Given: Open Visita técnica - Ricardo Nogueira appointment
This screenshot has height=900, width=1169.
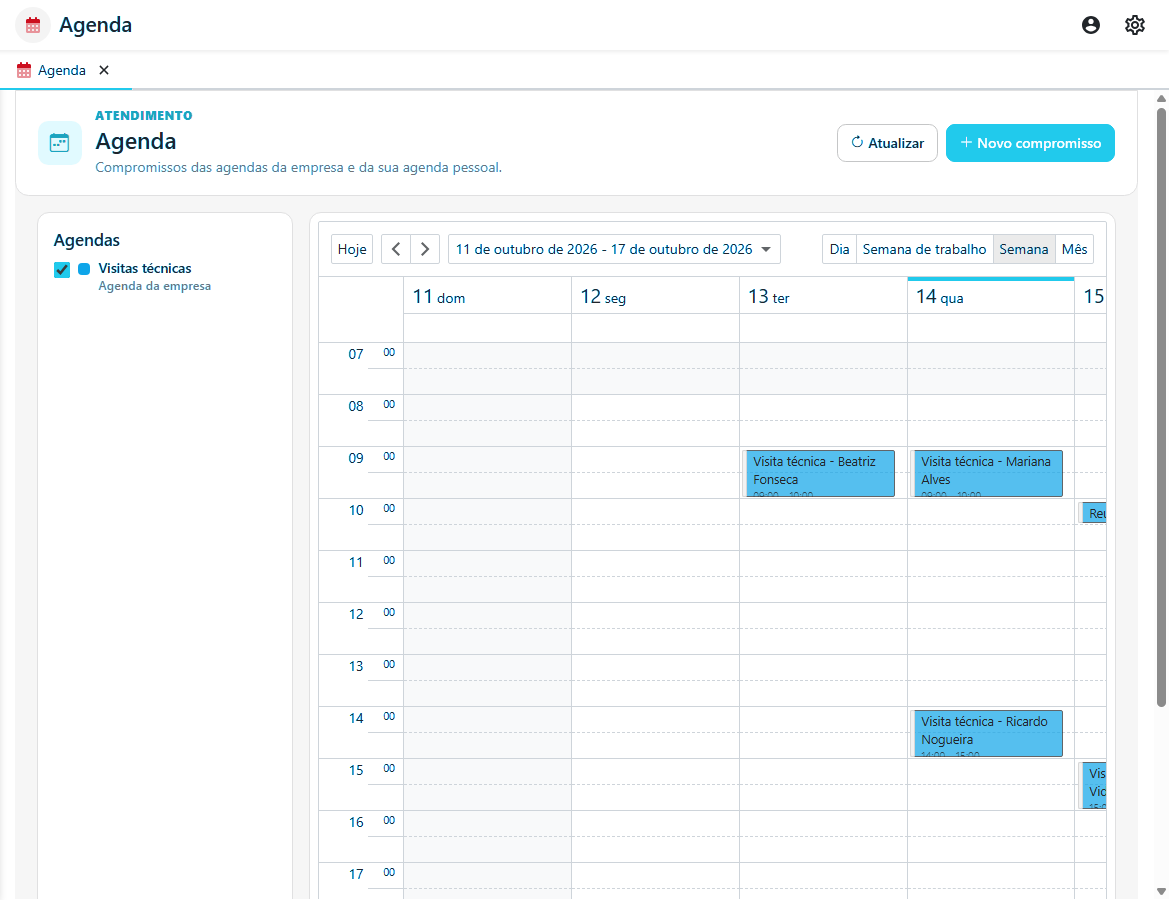Looking at the screenshot, I should tap(987, 734).
